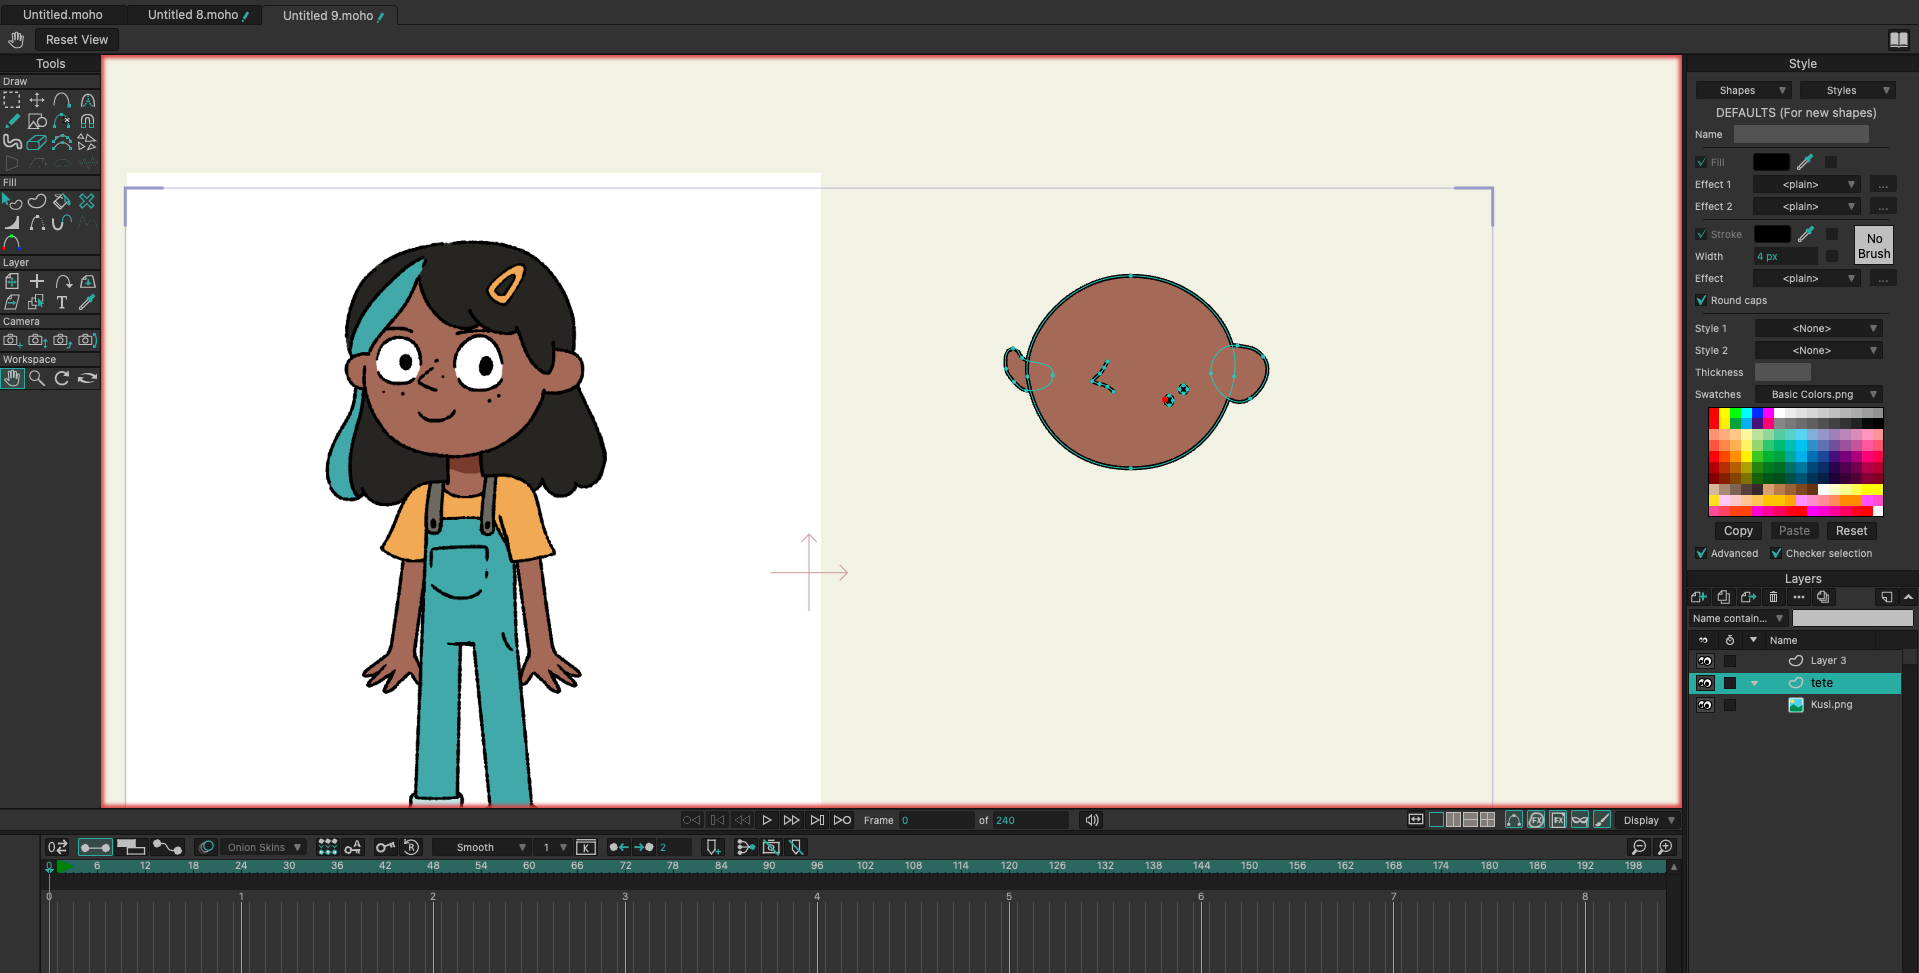Switch to the Untitled 9.moho tab
Image resolution: width=1919 pixels, height=973 pixels.
[x=330, y=15]
